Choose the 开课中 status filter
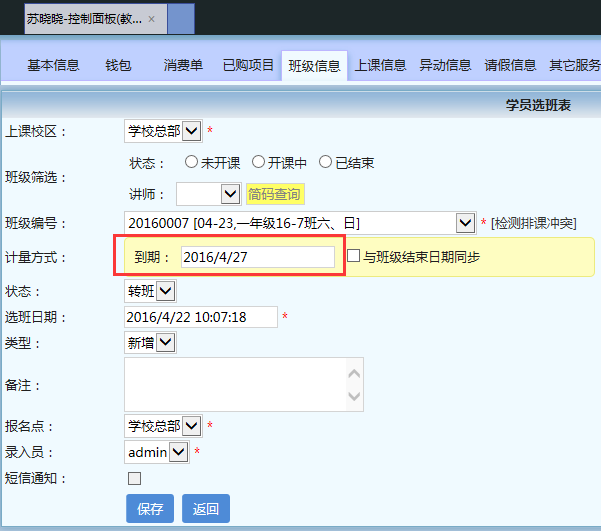 pos(258,162)
